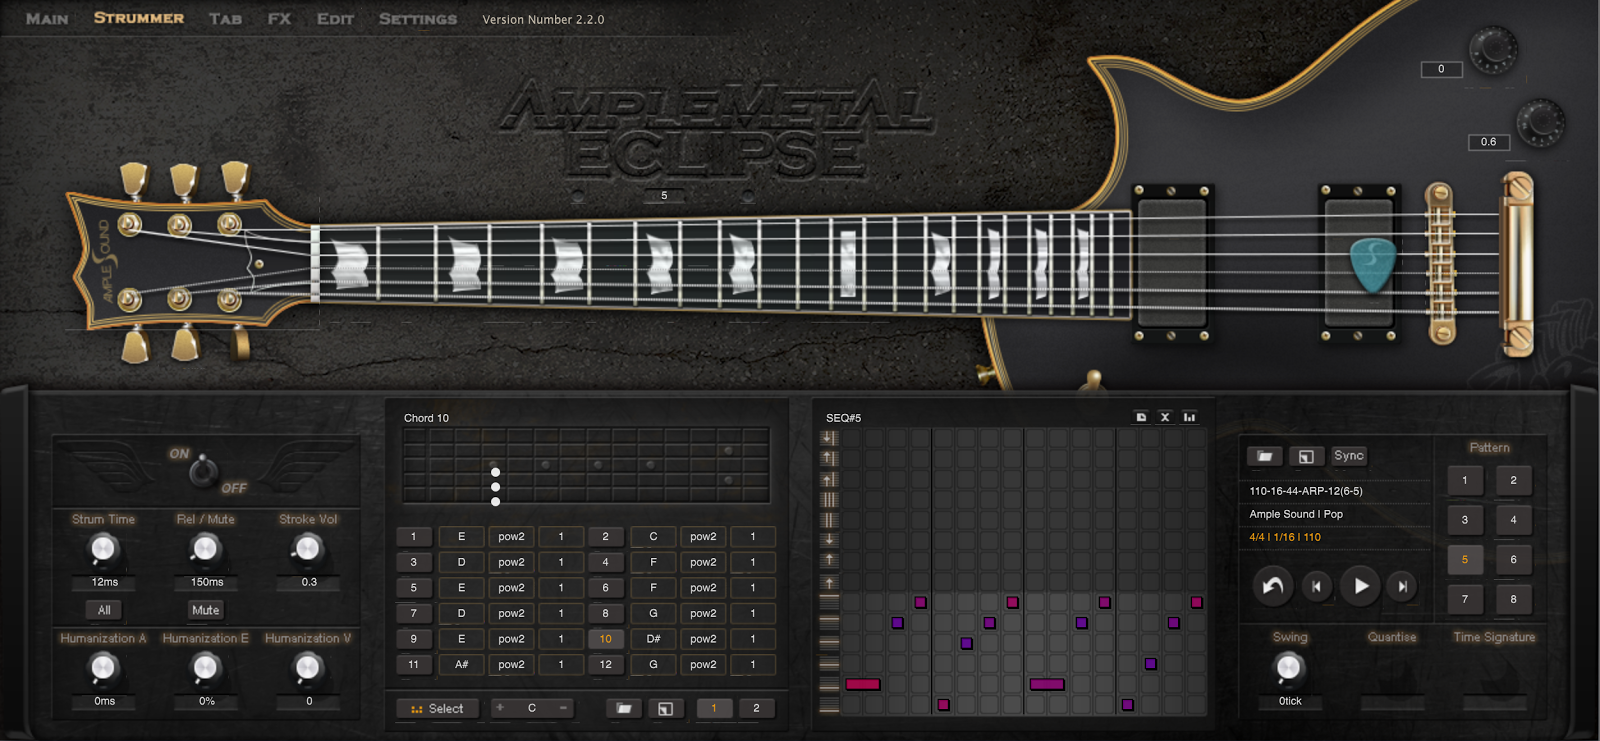Click the Stroke Vol knob
The height and width of the screenshot is (741, 1600).
[x=308, y=548]
